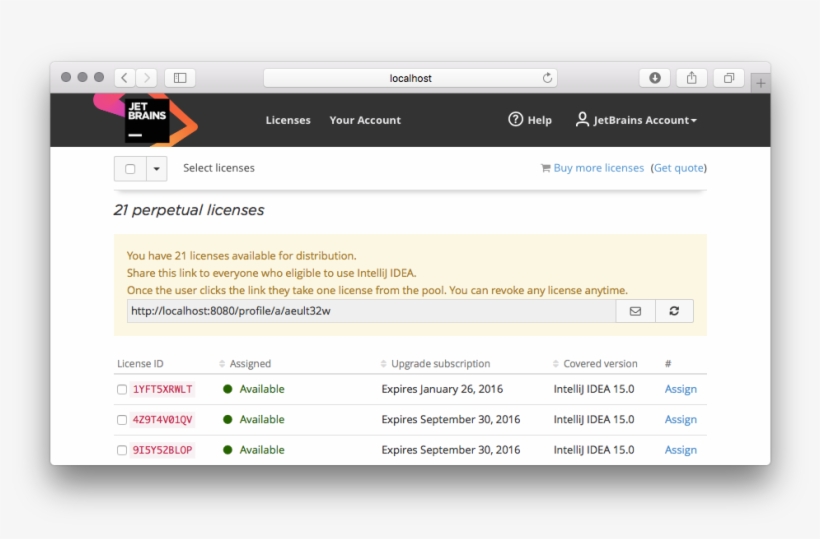Open the Safari downloads button

click(x=655, y=78)
